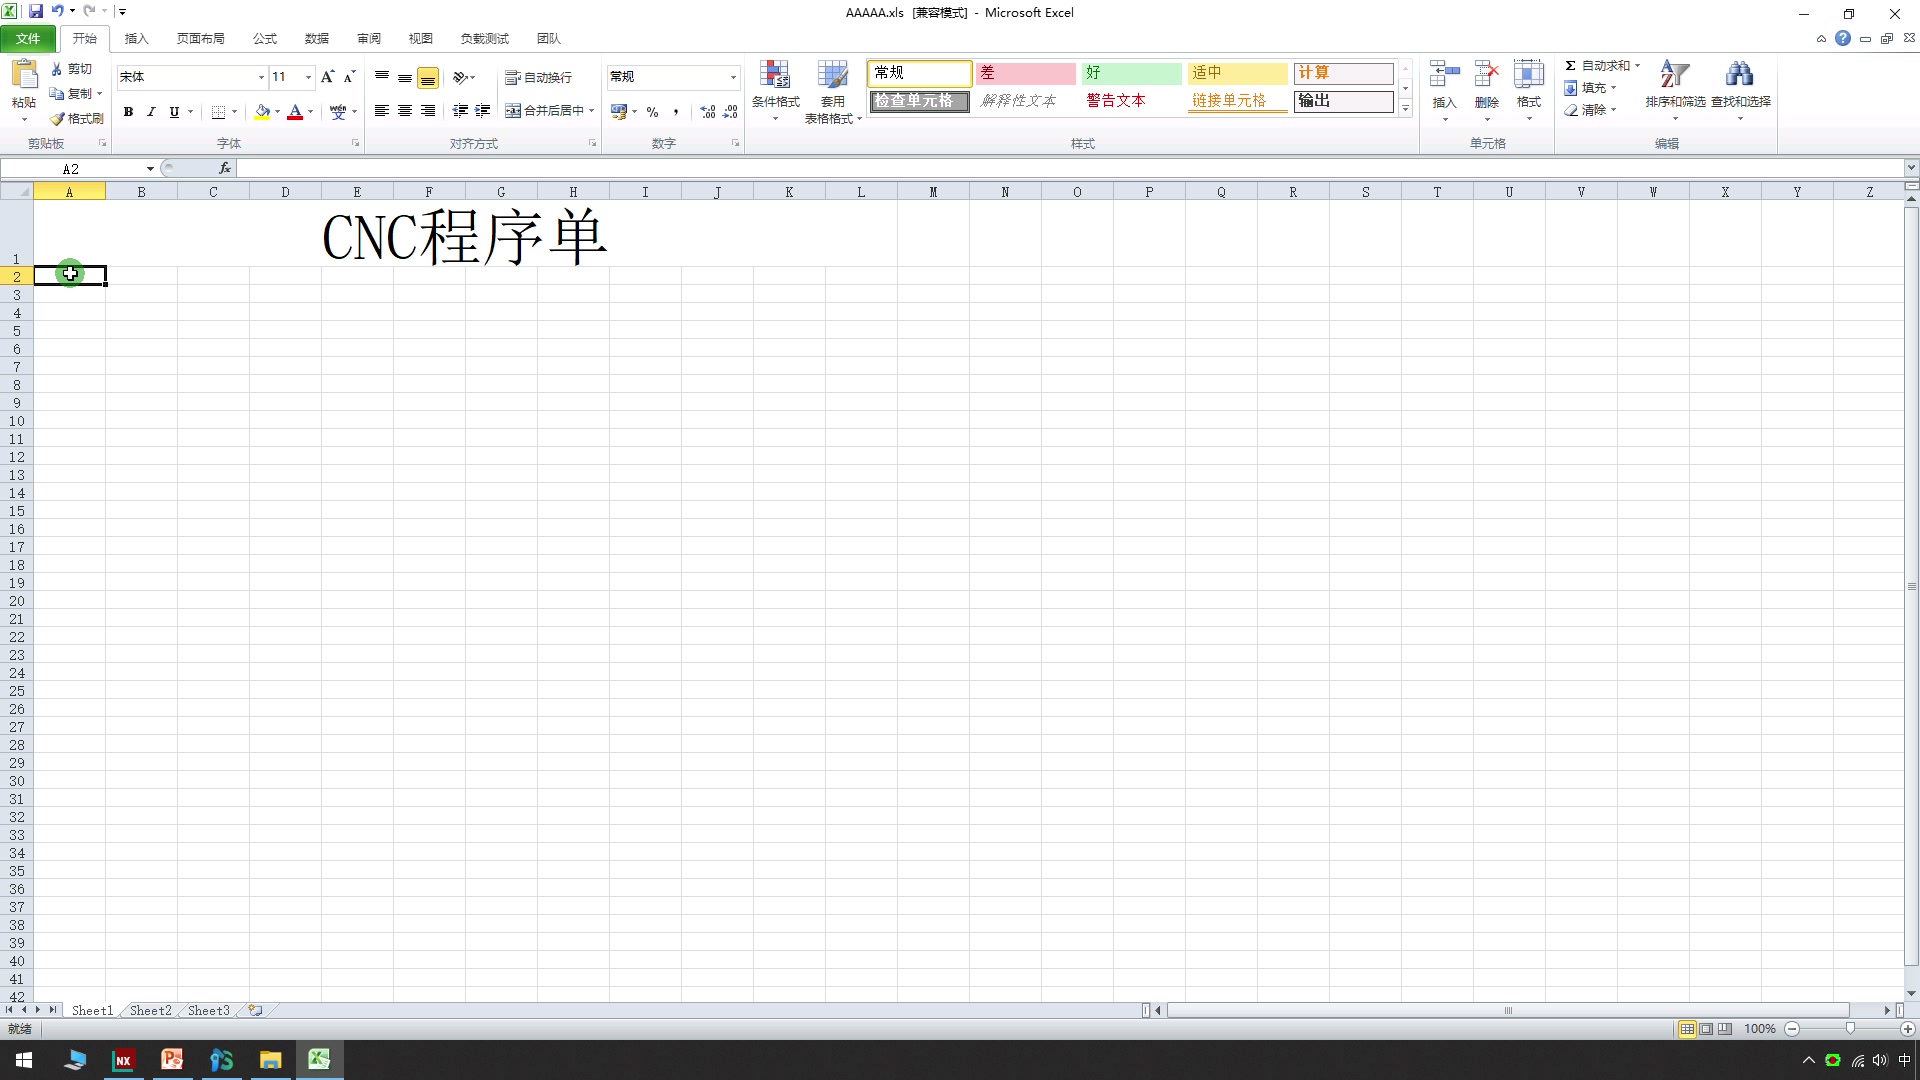Click in the formula bar
Image resolution: width=1920 pixels, height=1080 pixels.
pos(1070,169)
